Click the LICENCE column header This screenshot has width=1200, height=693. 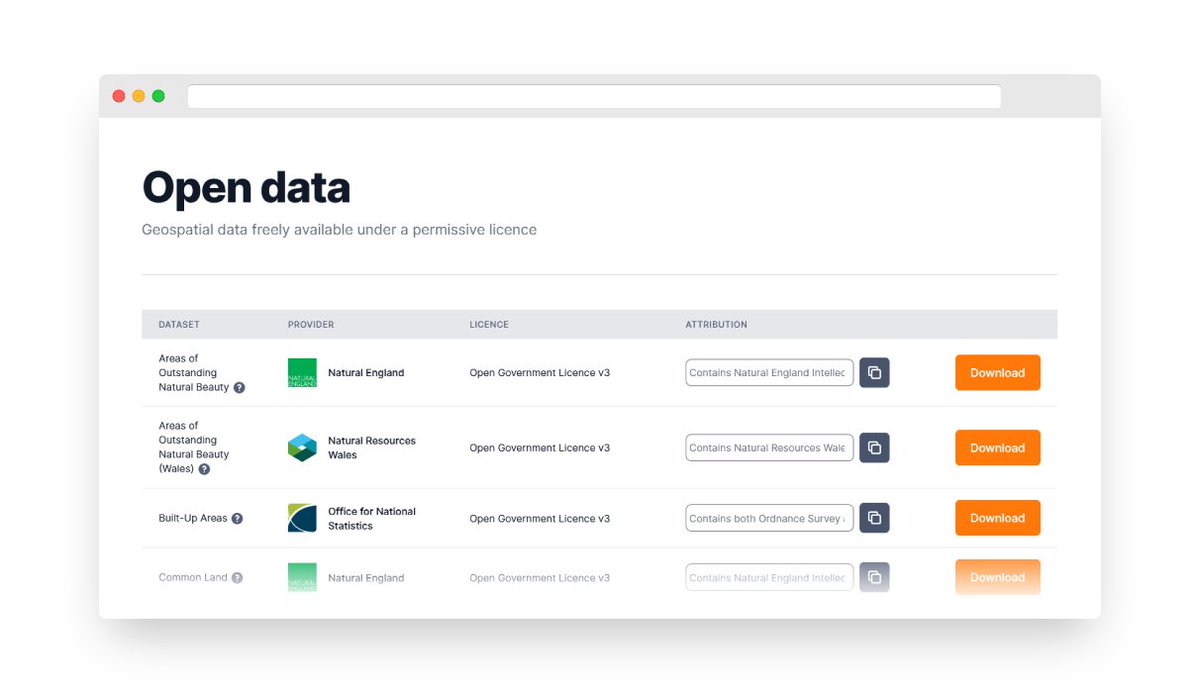489,325
